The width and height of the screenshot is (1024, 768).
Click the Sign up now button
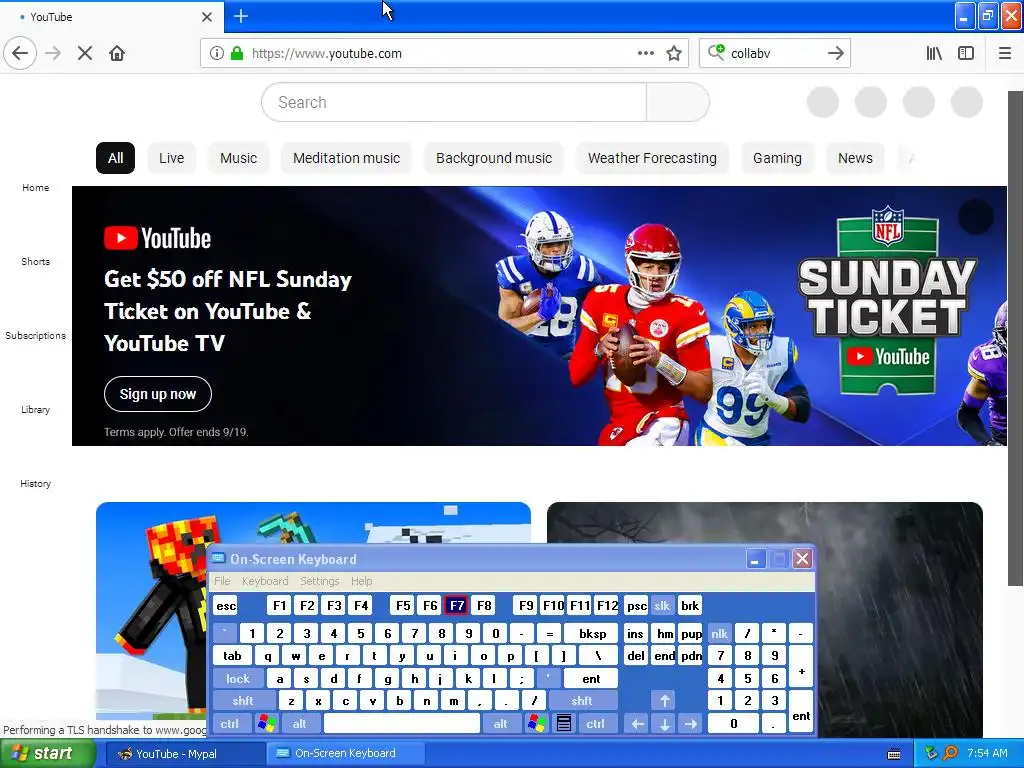(x=157, y=394)
